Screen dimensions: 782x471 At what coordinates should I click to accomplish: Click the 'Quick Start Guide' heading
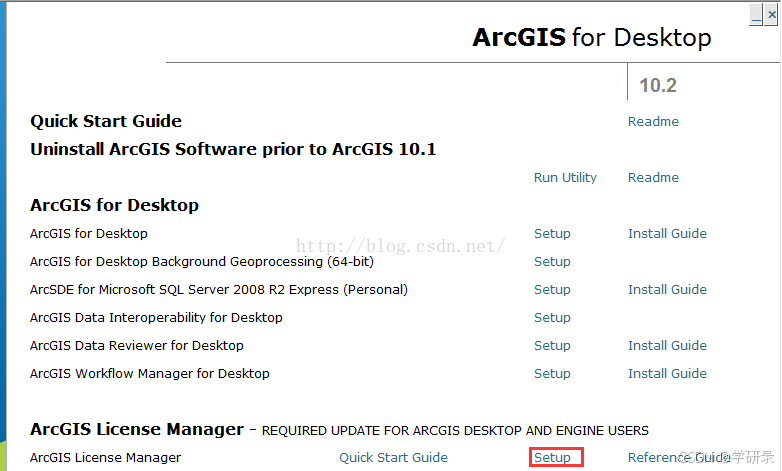point(106,121)
